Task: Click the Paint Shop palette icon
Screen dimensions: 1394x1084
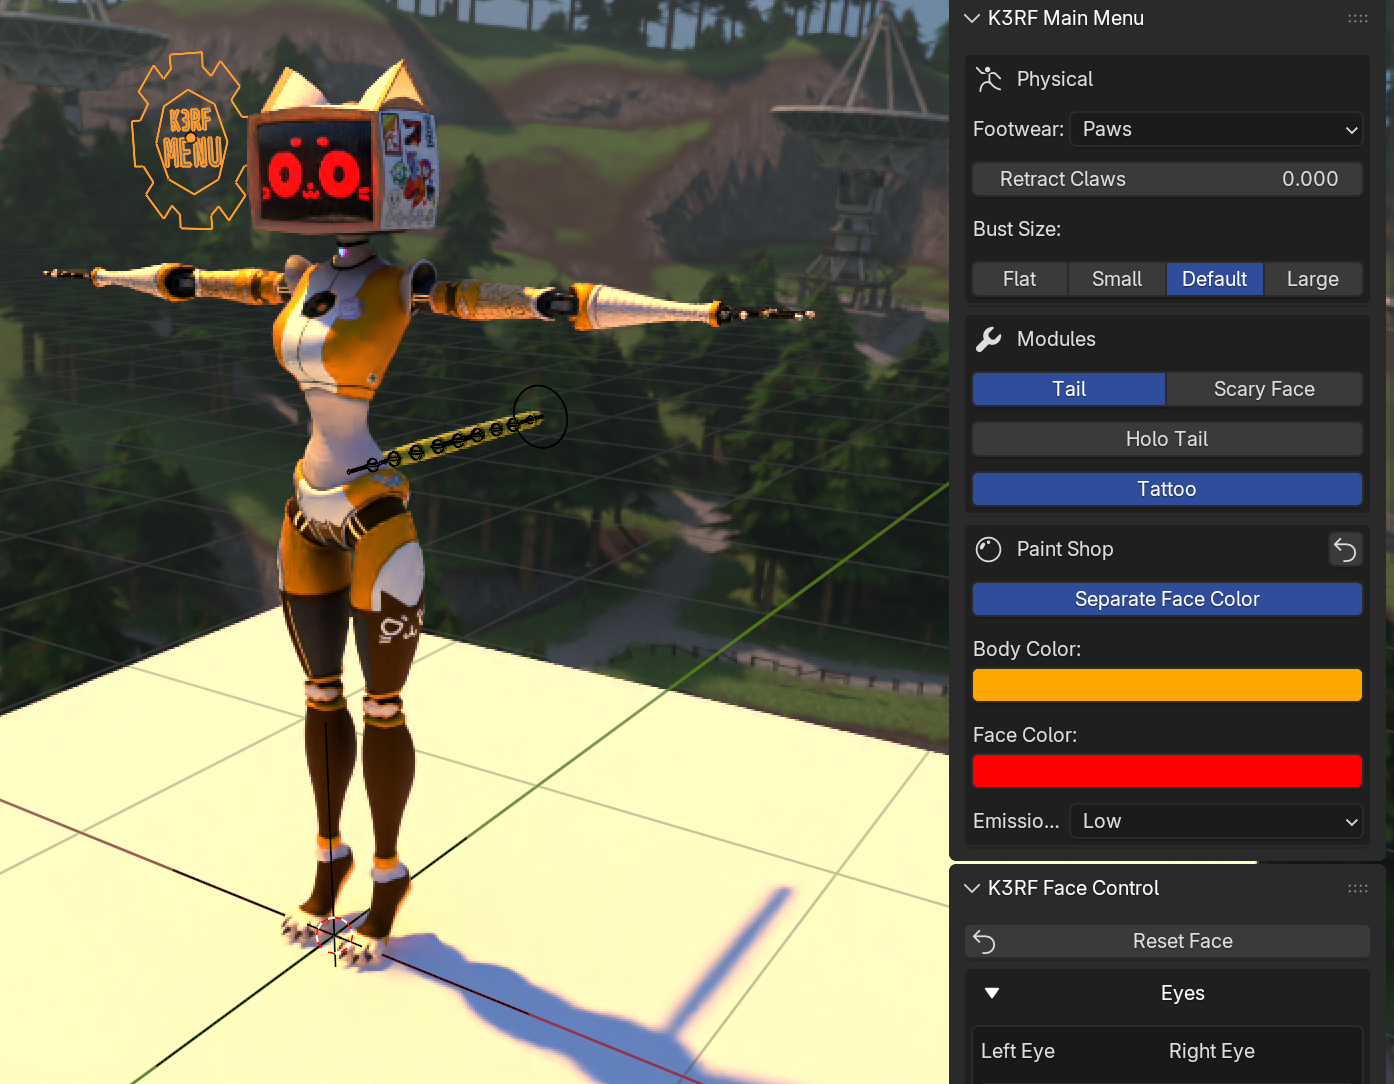Action: click(x=989, y=549)
